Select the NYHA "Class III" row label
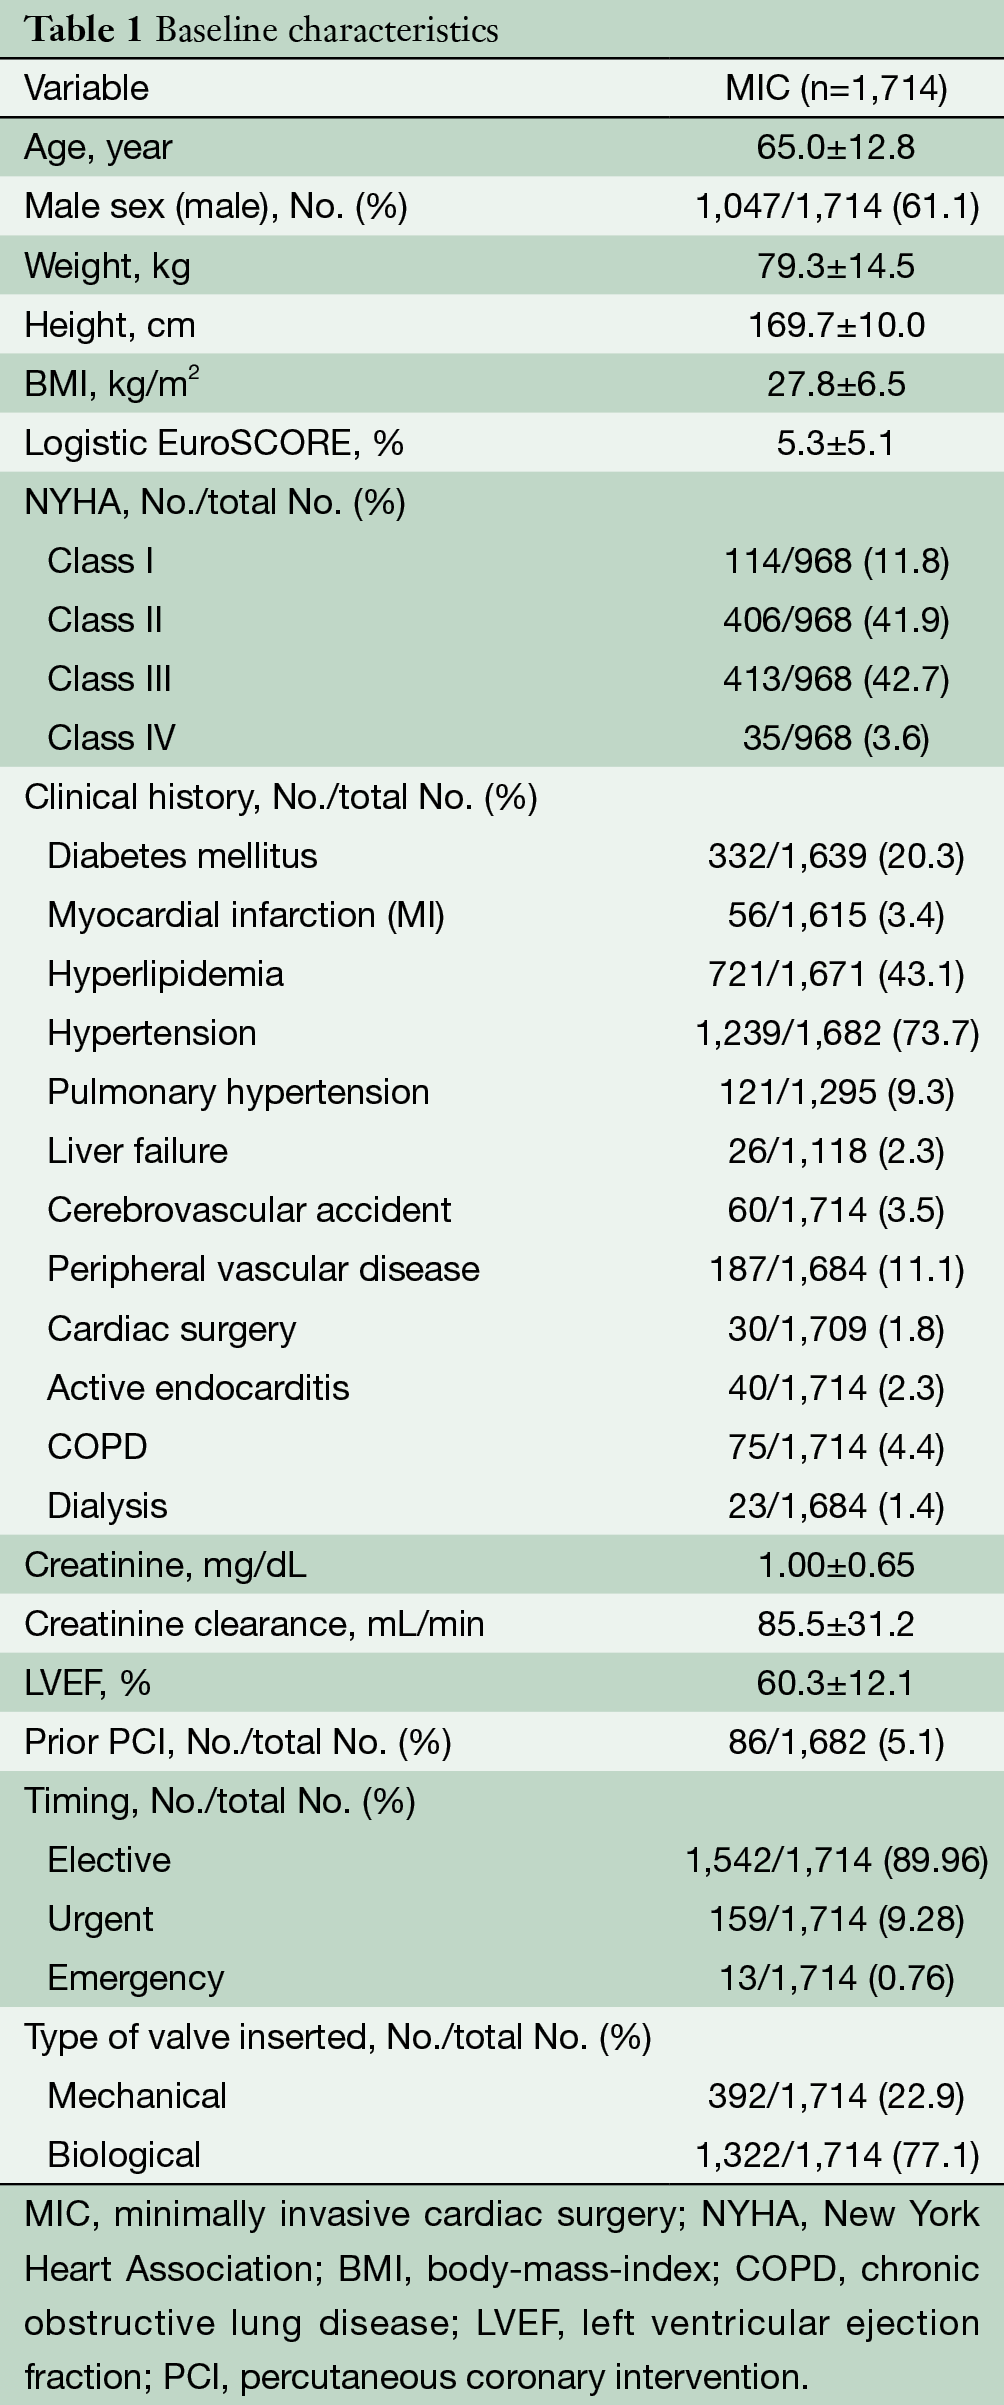Image resolution: width=1004 pixels, height=2405 pixels. click(109, 678)
